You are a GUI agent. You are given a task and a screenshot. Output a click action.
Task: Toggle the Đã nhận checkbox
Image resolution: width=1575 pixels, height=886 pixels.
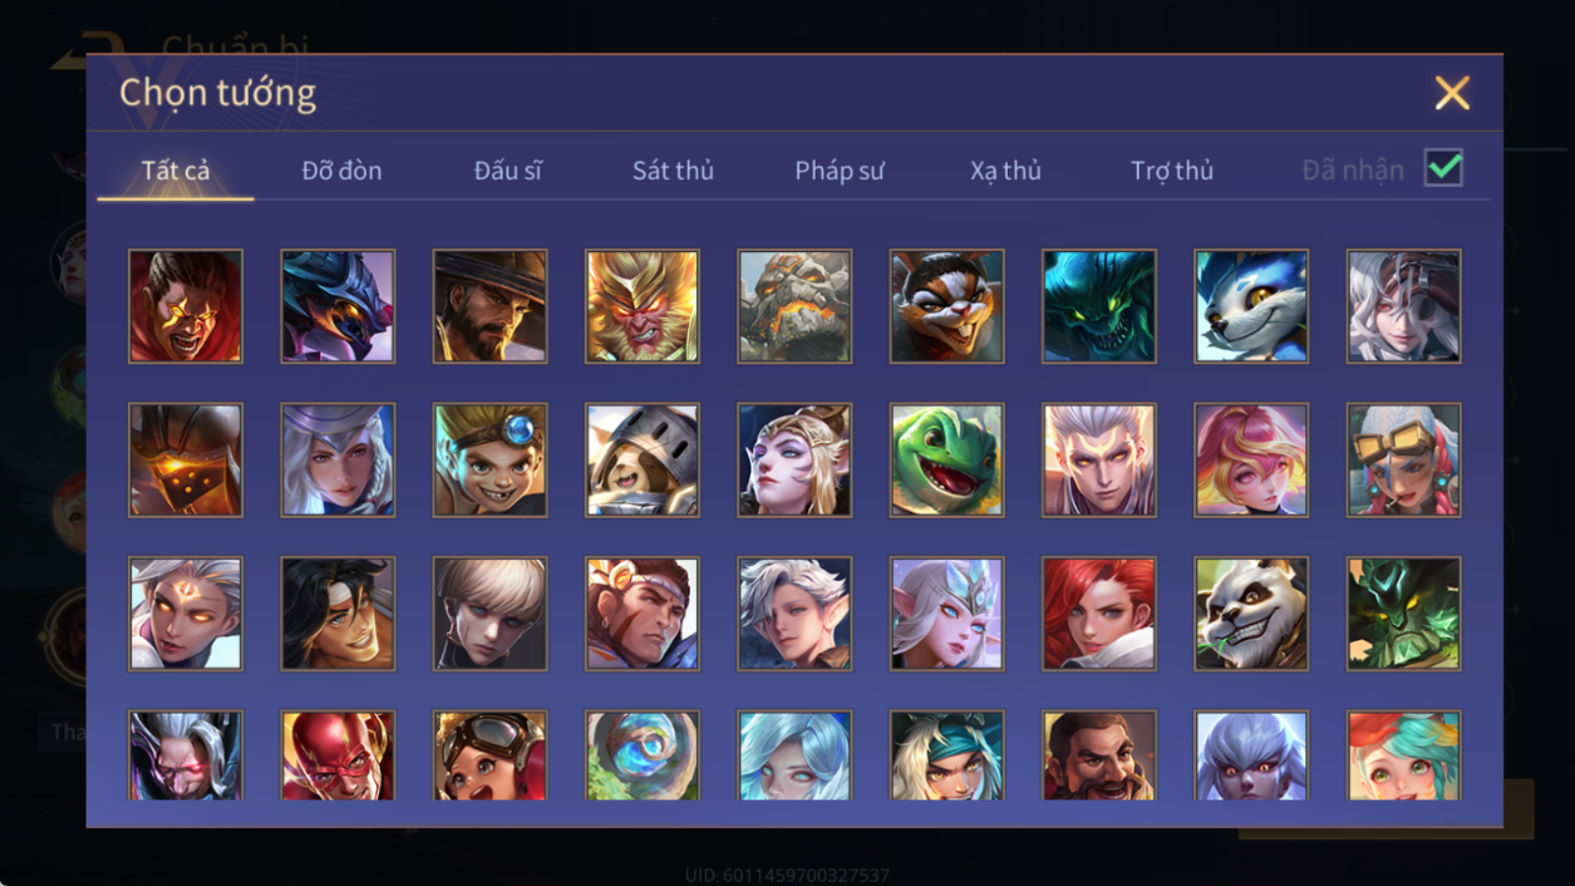[x=1443, y=168]
